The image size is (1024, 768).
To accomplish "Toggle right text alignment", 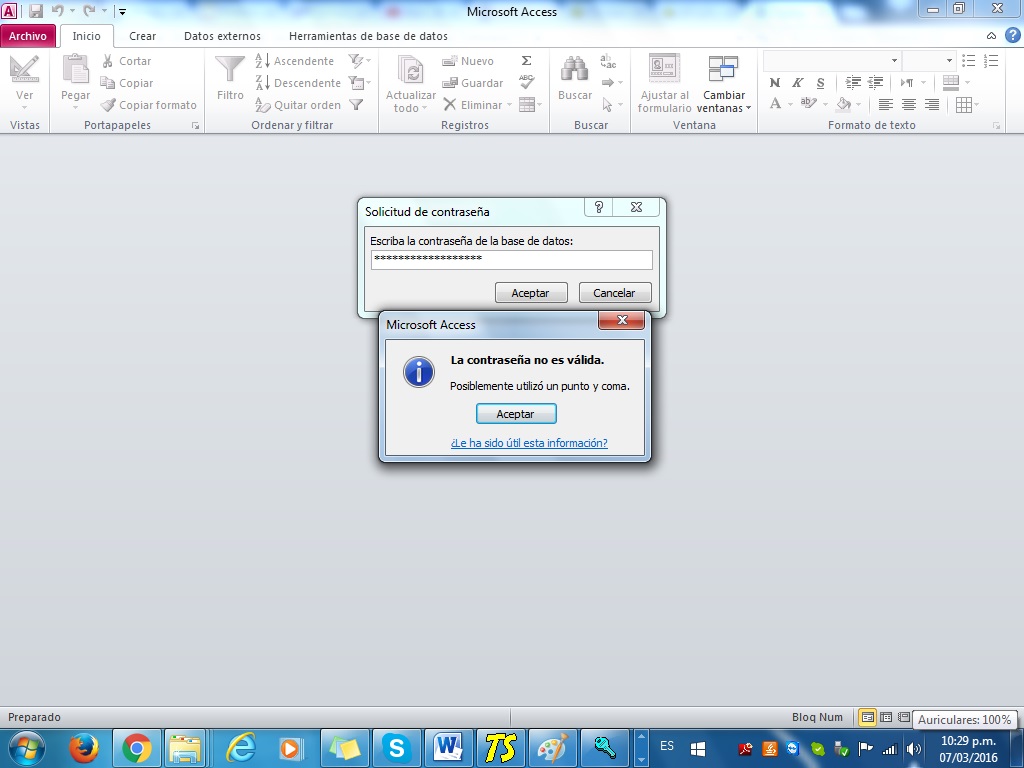I will pos(932,104).
